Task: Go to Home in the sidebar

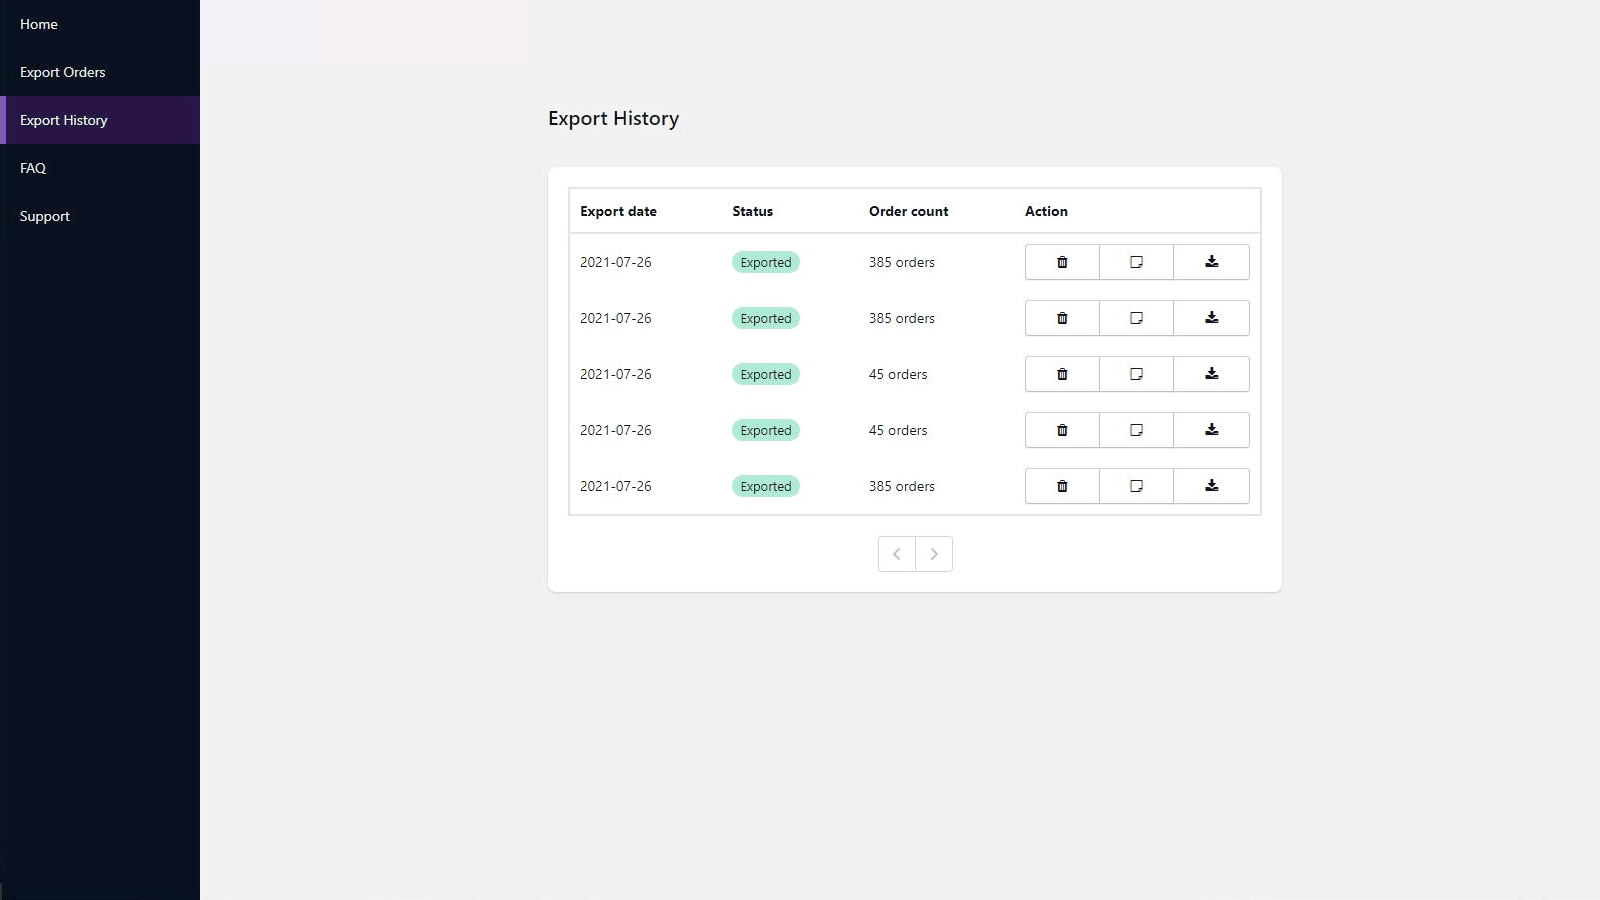Action: (39, 24)
